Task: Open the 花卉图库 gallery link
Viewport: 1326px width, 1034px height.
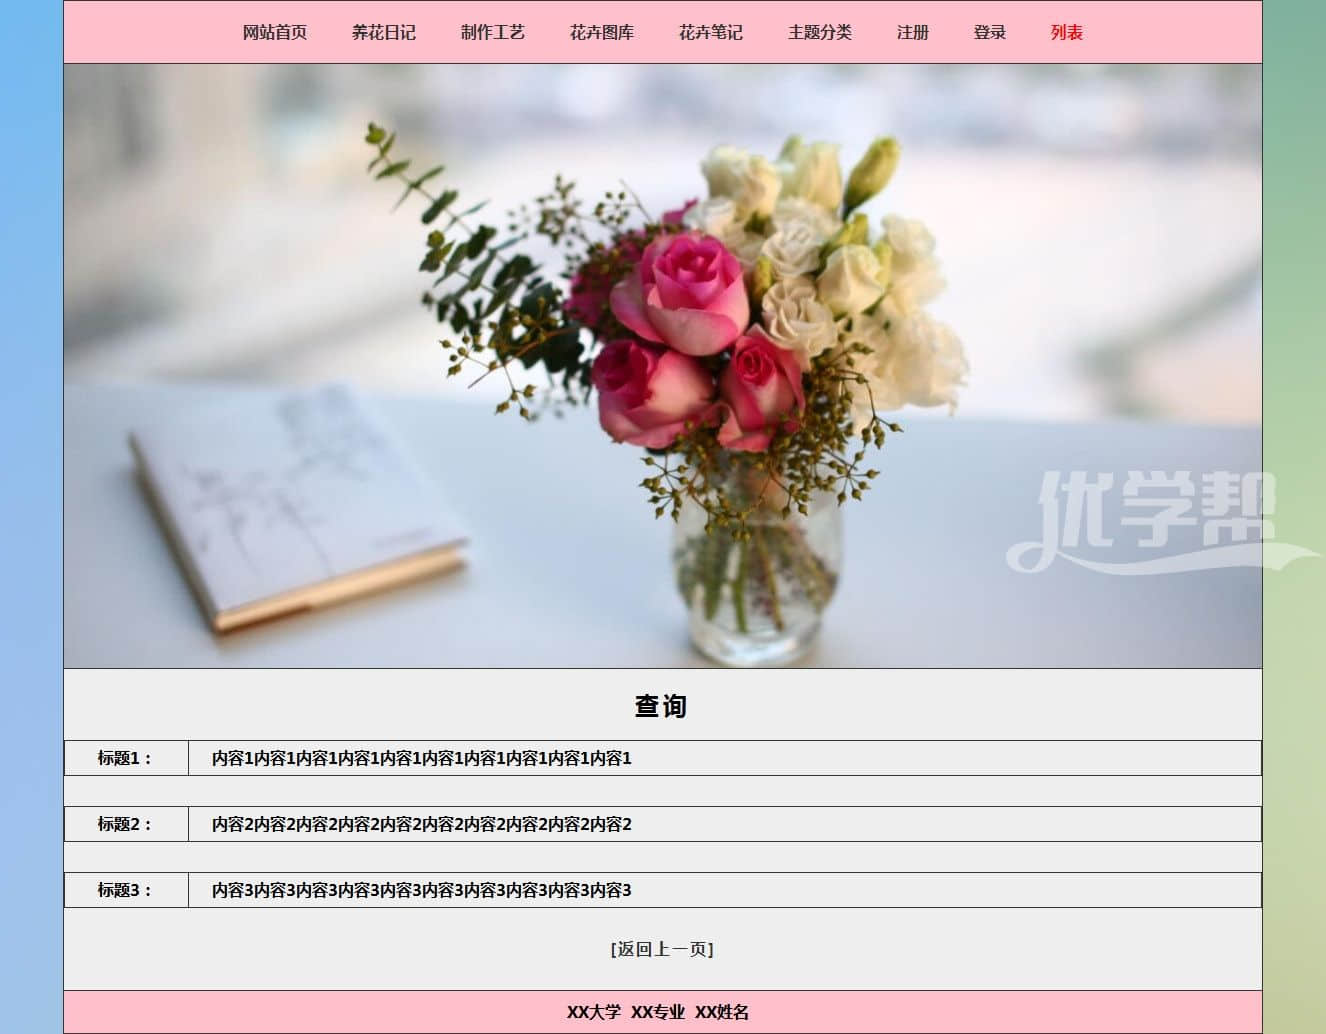Action: [x=601, y=33]
